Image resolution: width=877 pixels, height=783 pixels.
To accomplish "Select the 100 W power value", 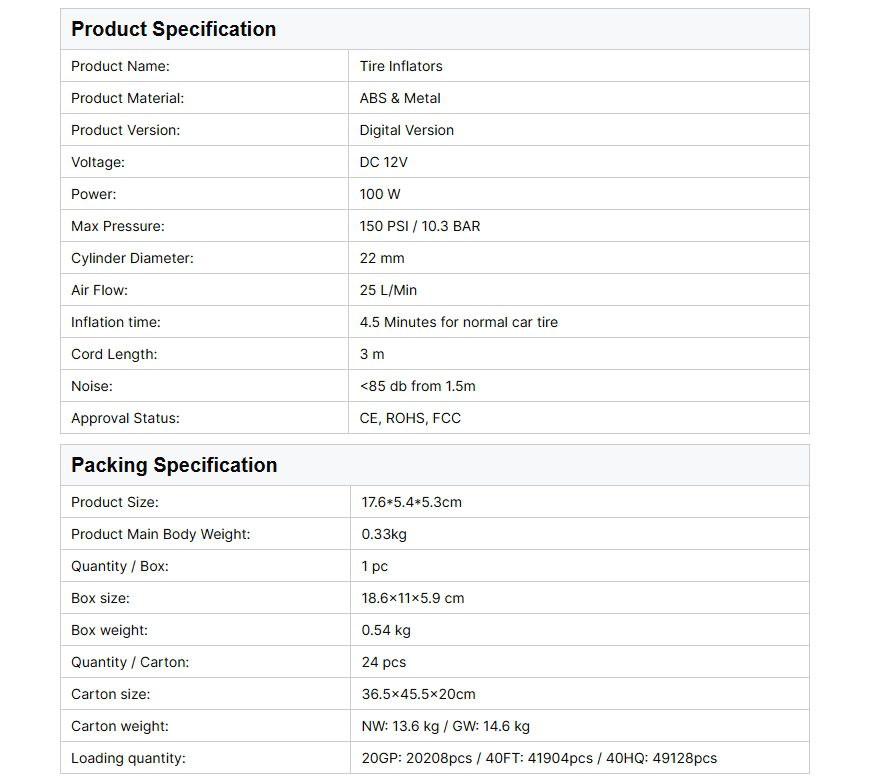I will tap(380, 194).
